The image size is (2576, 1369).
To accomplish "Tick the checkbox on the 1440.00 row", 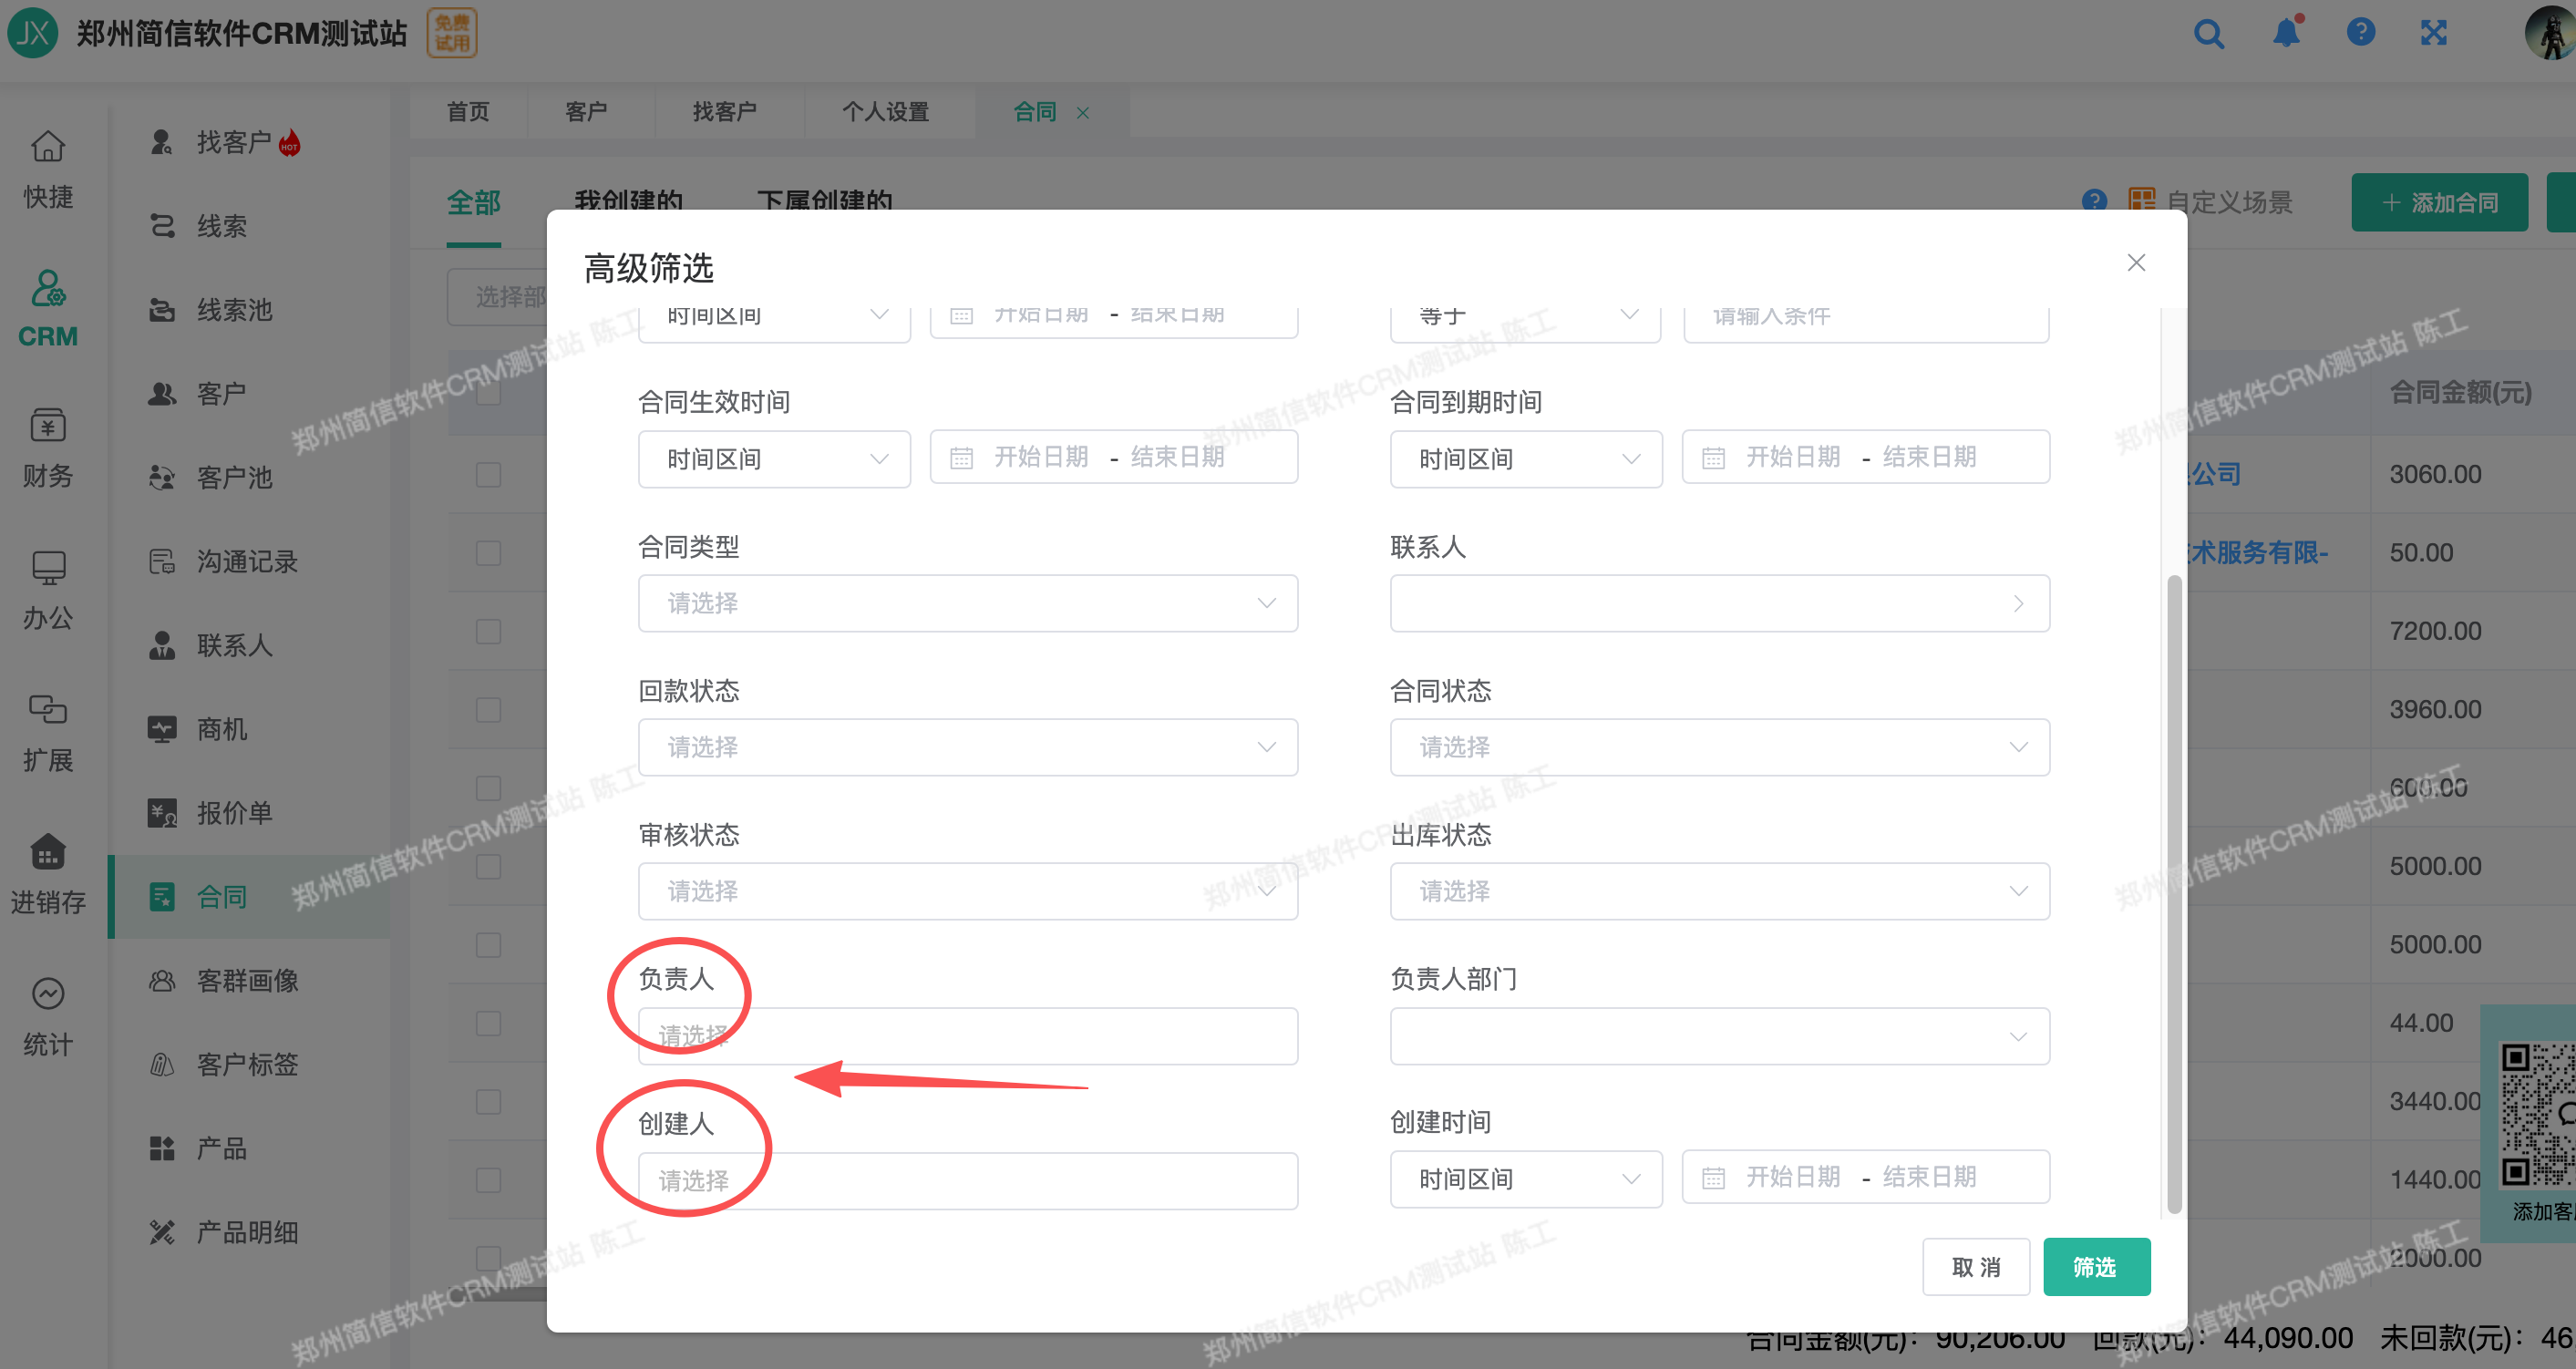I will point(488,1180).
